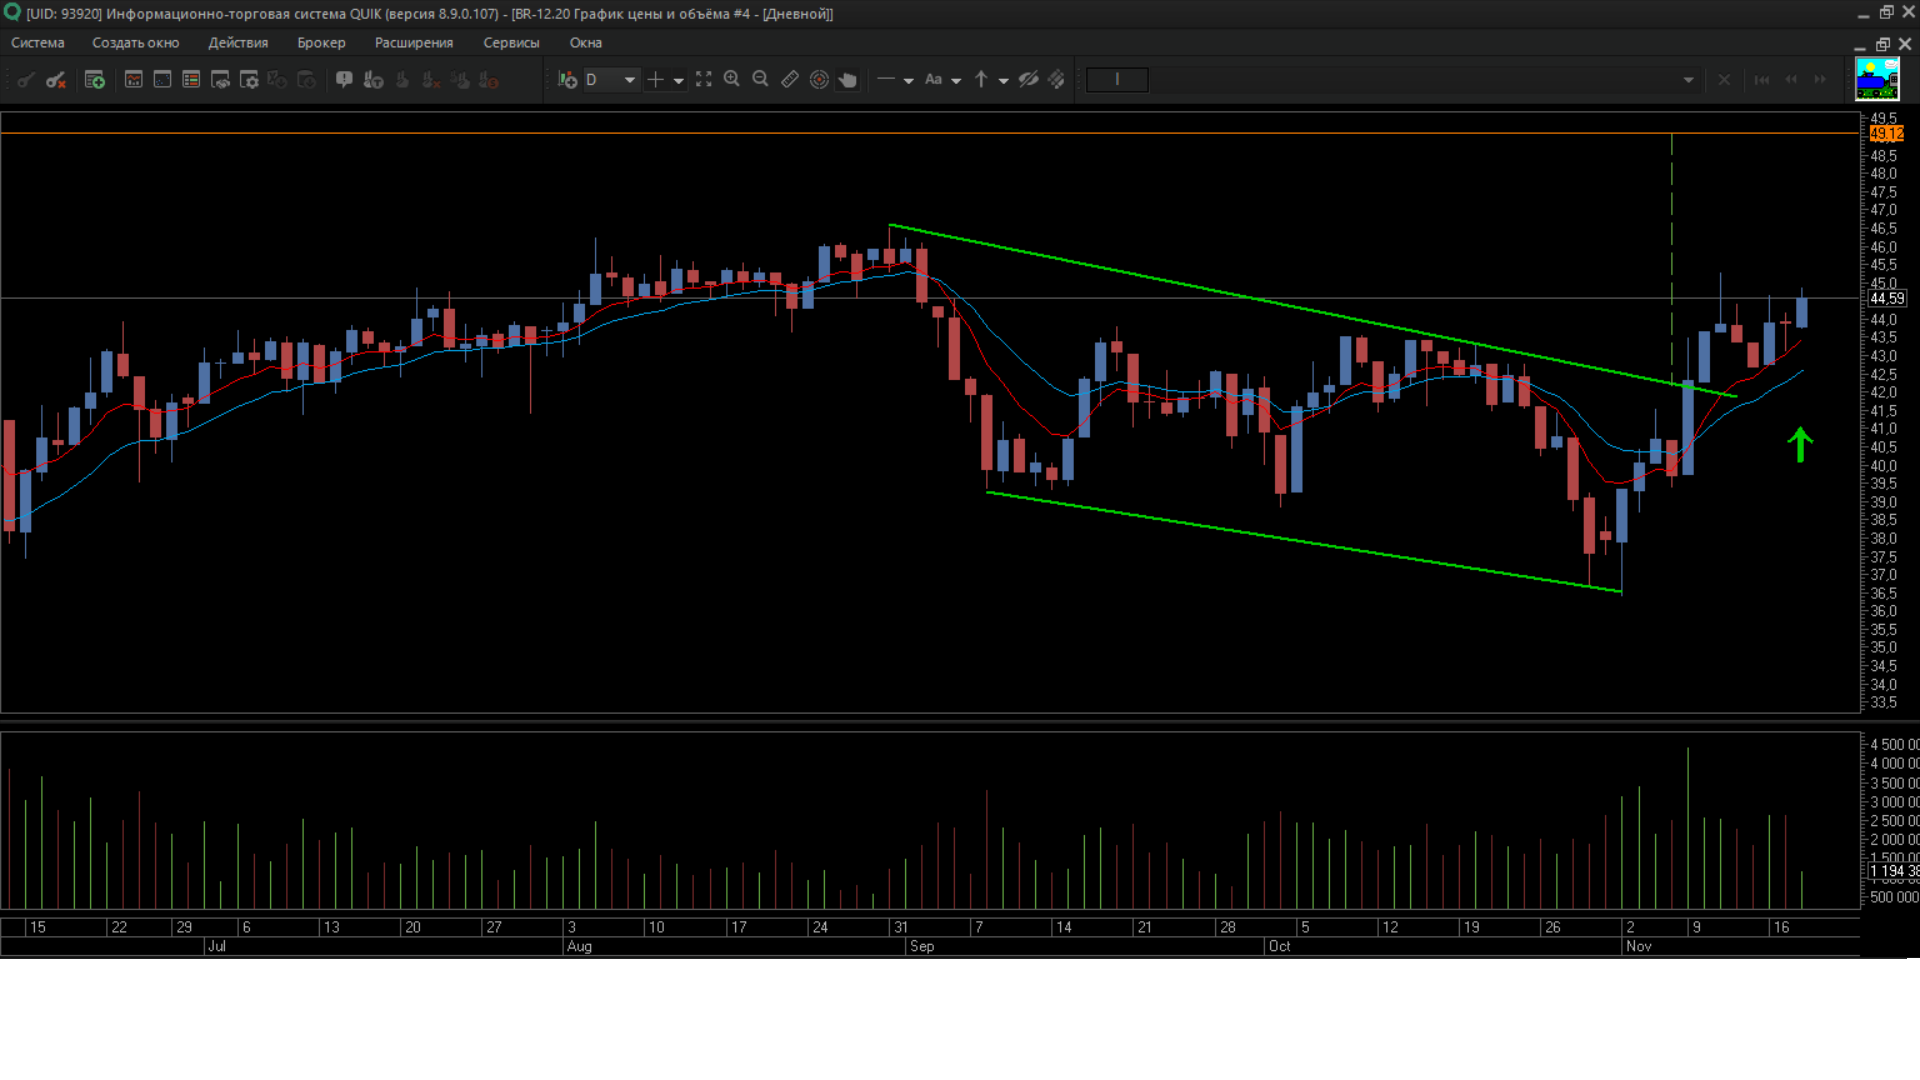Click the fit-to-screen expand arrows icon
Viewport: 1920px width, 1080px height.
coord(704,80)
